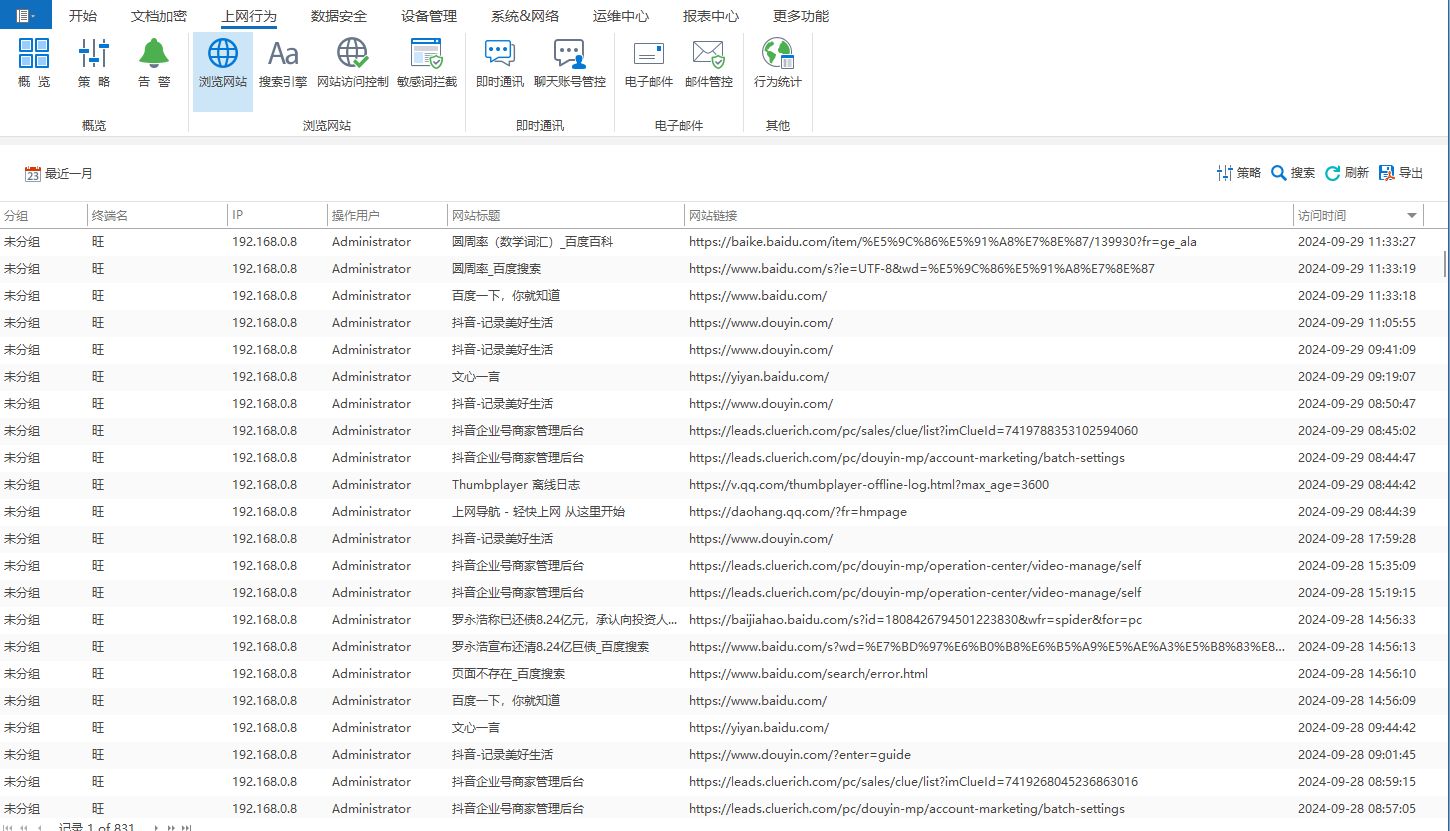Switch to the 上网行为 tab
The width and height of the screenshot is (1450, 831).
coord(249,16)
